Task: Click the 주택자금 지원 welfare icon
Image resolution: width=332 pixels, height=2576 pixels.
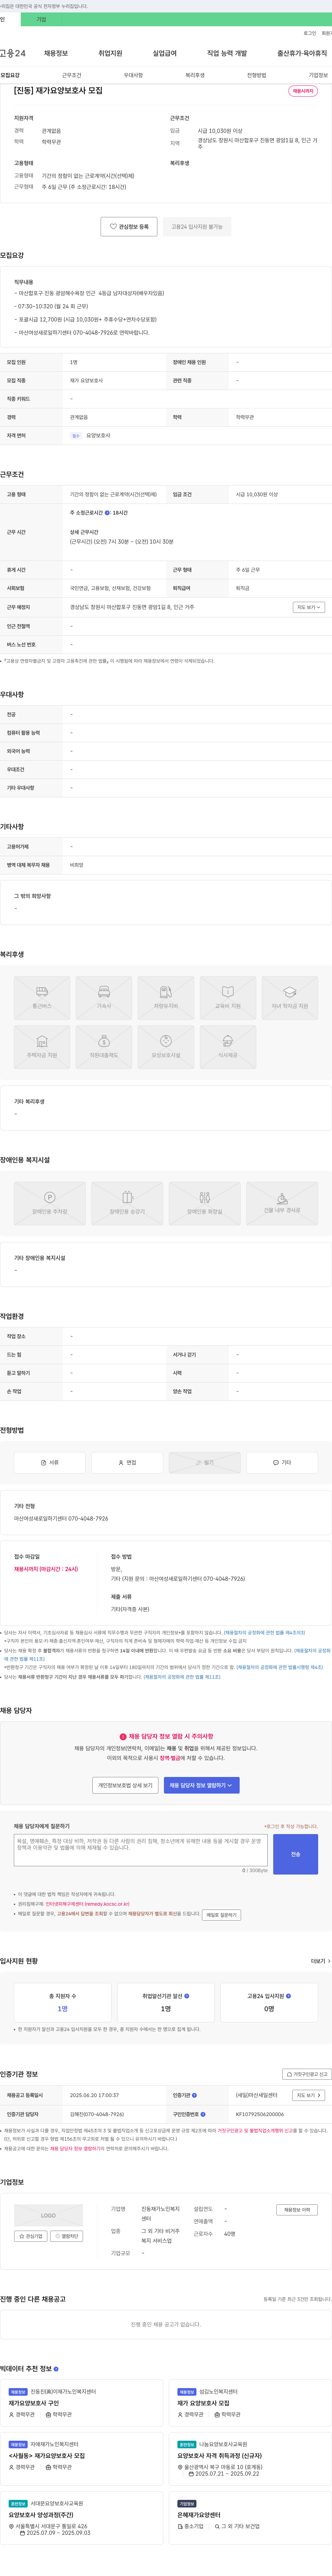Action: [x=42, y=1041]
